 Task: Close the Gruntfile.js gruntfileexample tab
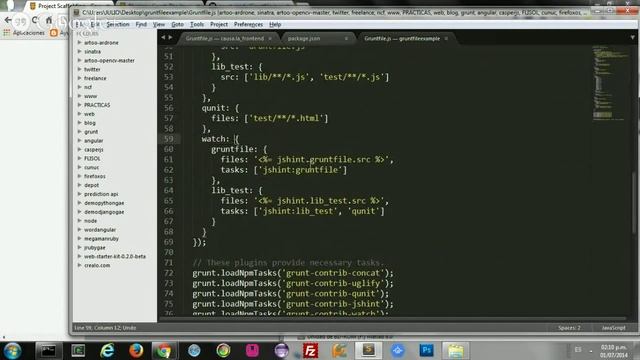(446, 38)
